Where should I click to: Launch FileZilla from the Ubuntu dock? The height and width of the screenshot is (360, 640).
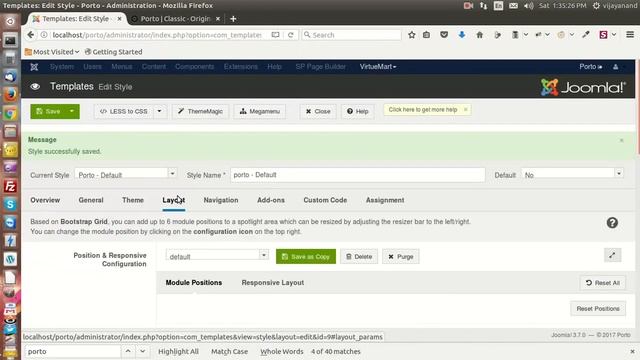click(x=10, y=187)
